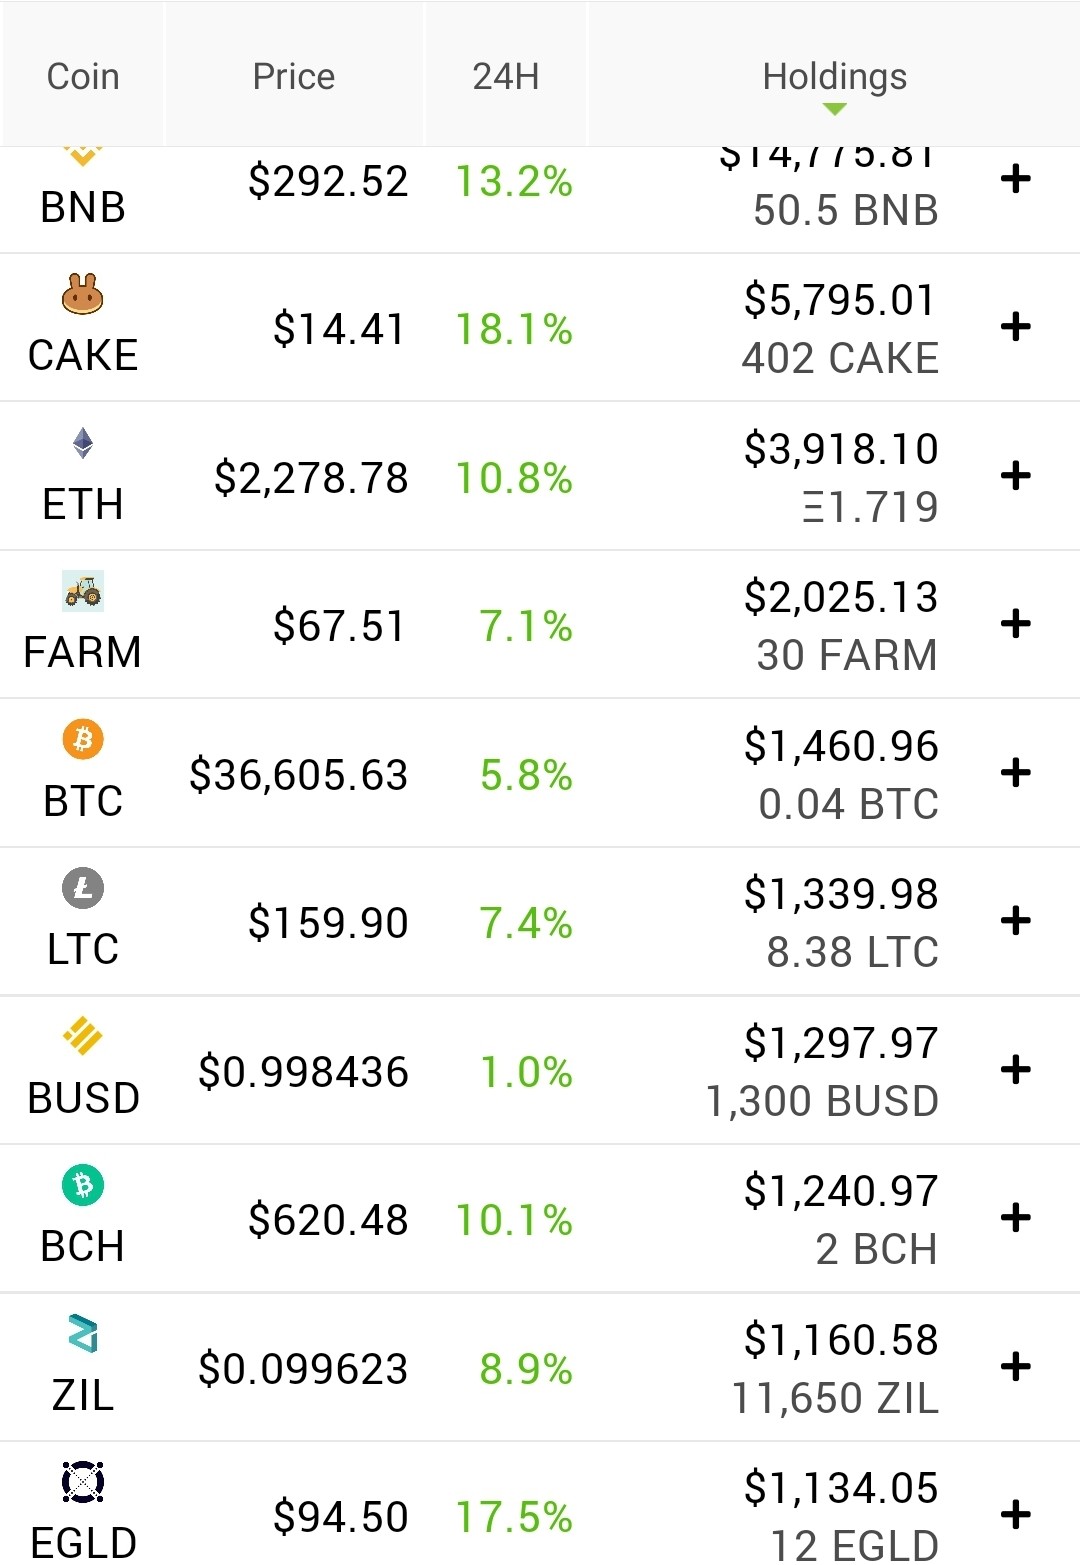Expand the BNB row with plus

click(1016, 179)
